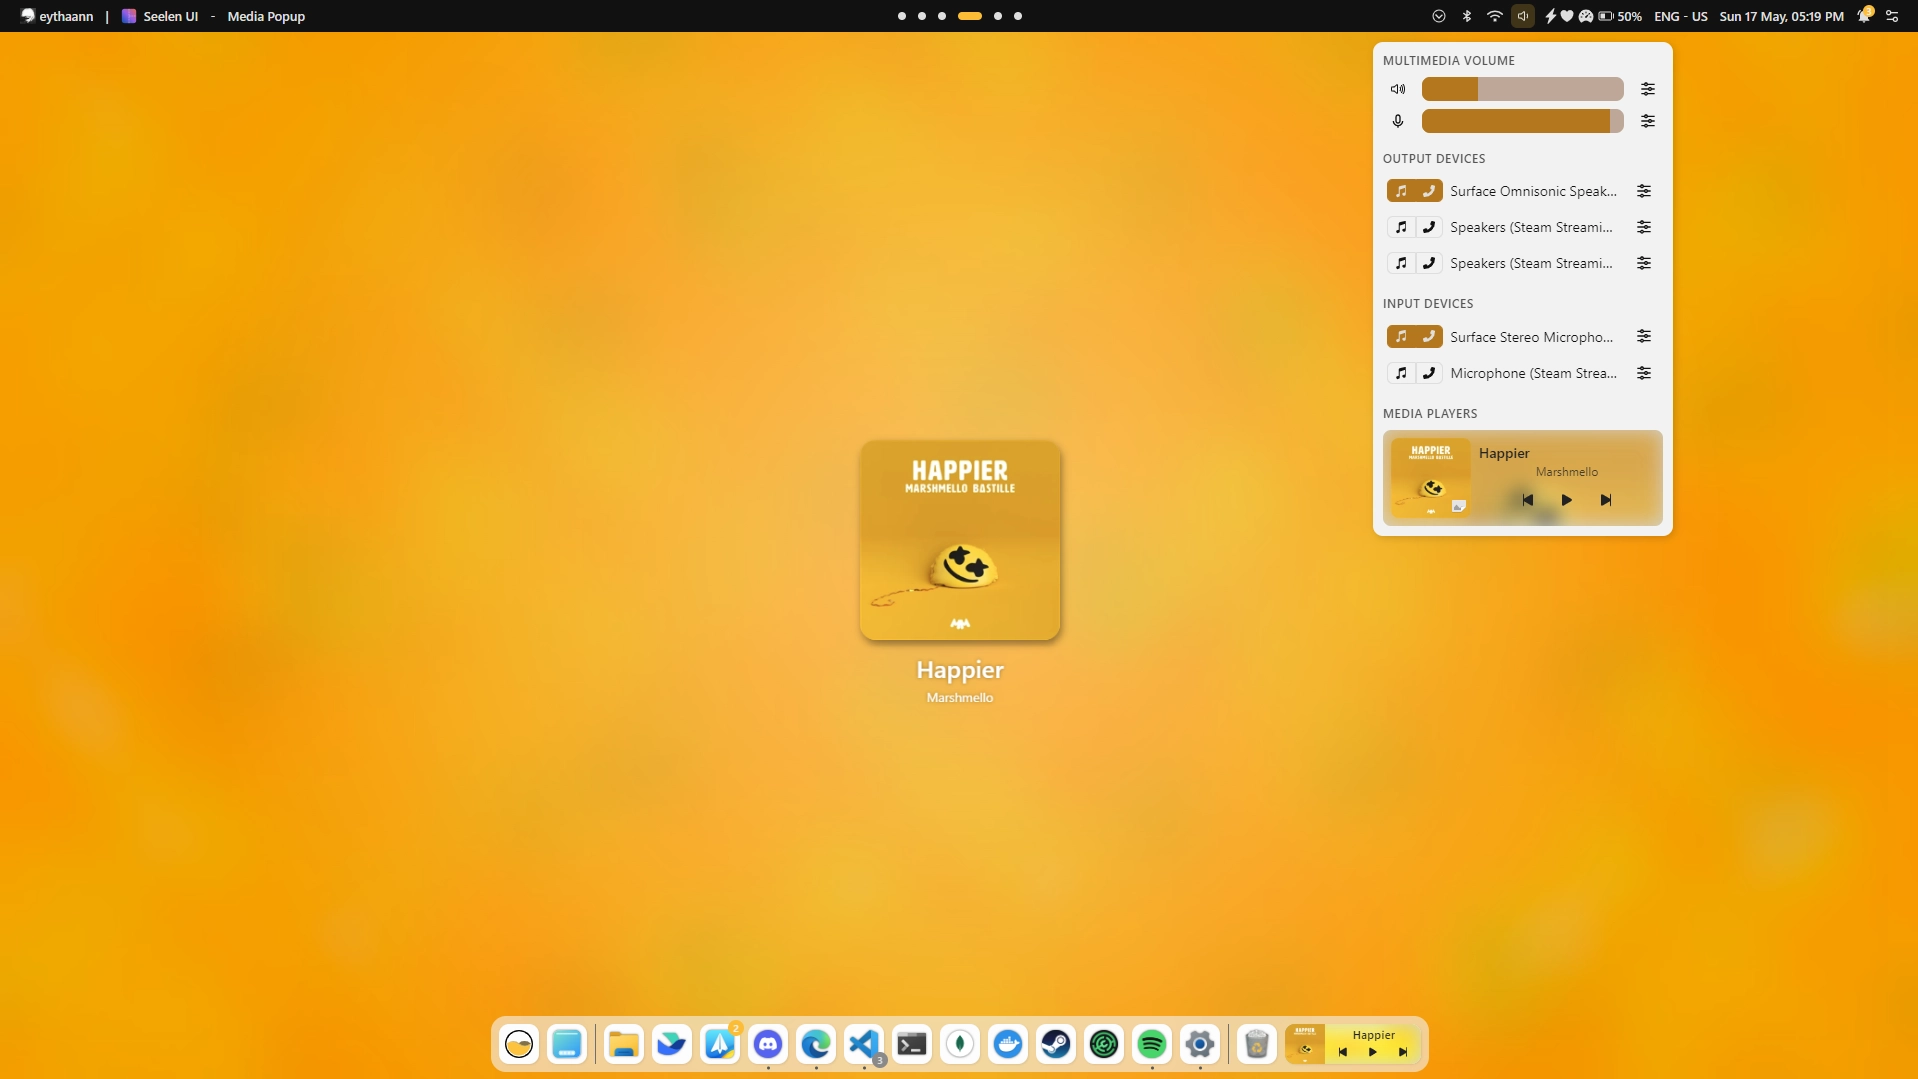This screenshot has width=1918, height=1079.
Task: Skip to previous track in Media Players panel
Action: tap(1527, 500)
